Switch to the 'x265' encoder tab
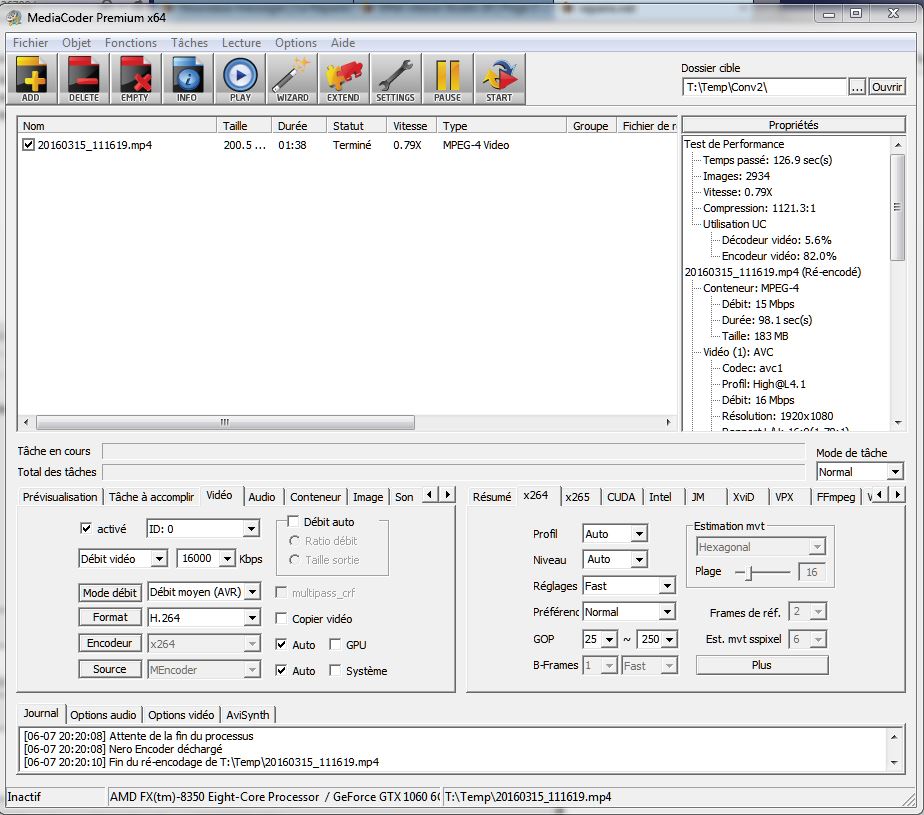 coord(578,497)
